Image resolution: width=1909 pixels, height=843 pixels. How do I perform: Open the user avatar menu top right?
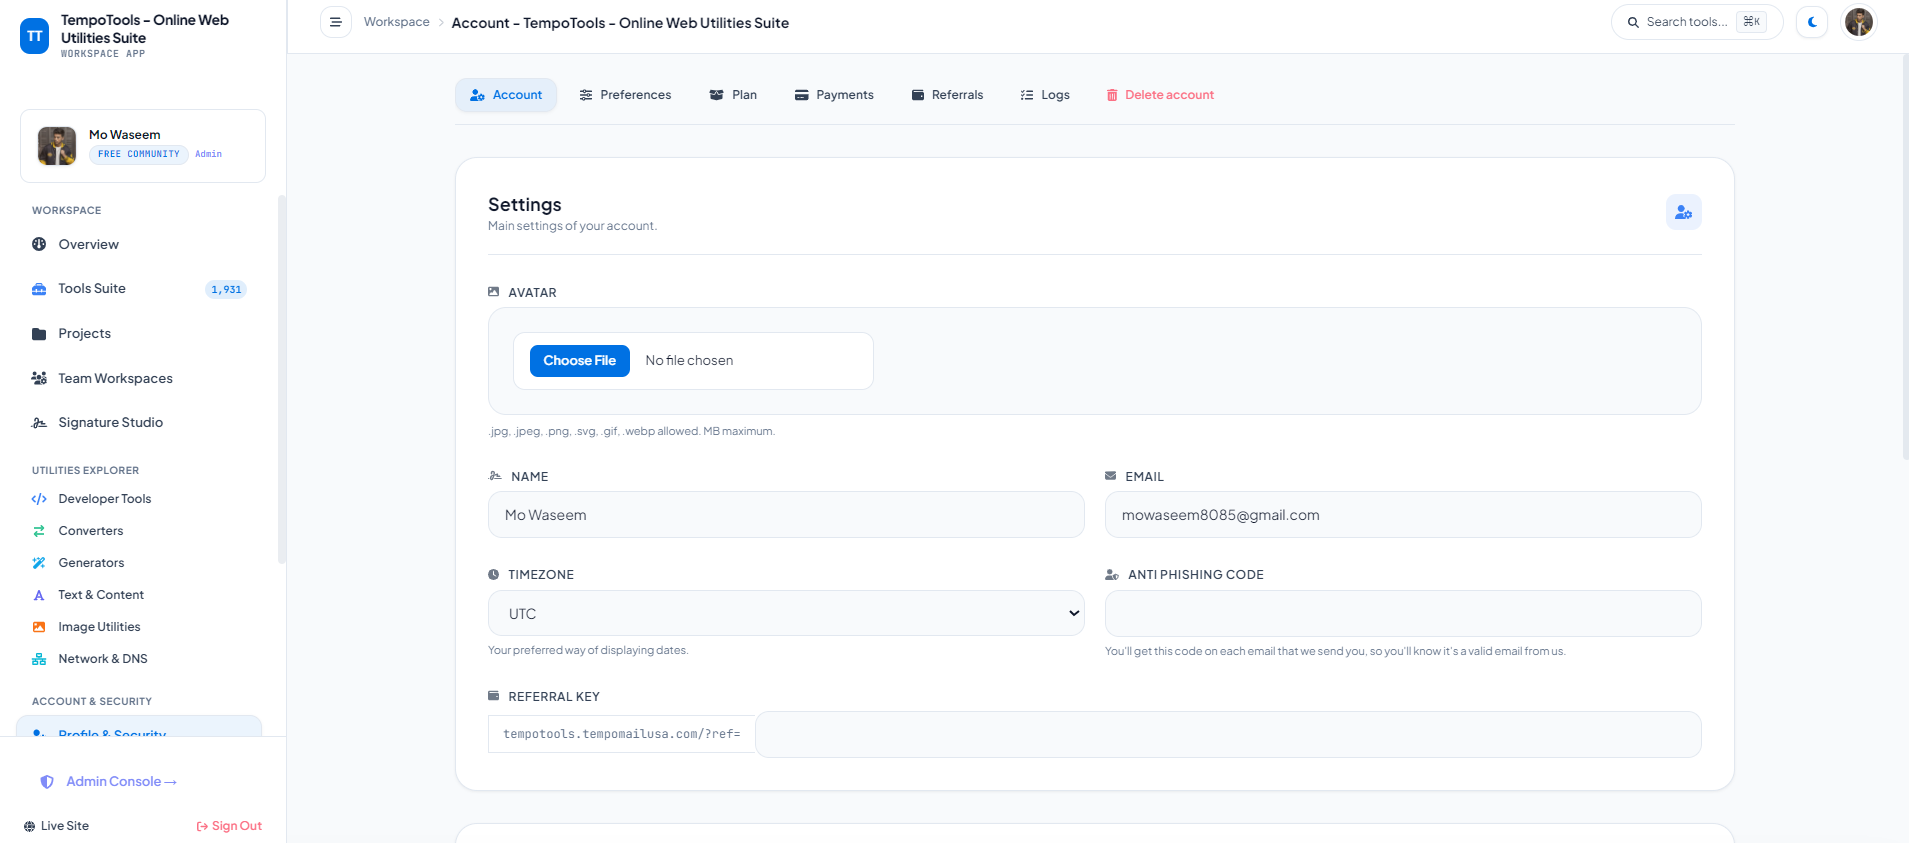coord(1859,22)
